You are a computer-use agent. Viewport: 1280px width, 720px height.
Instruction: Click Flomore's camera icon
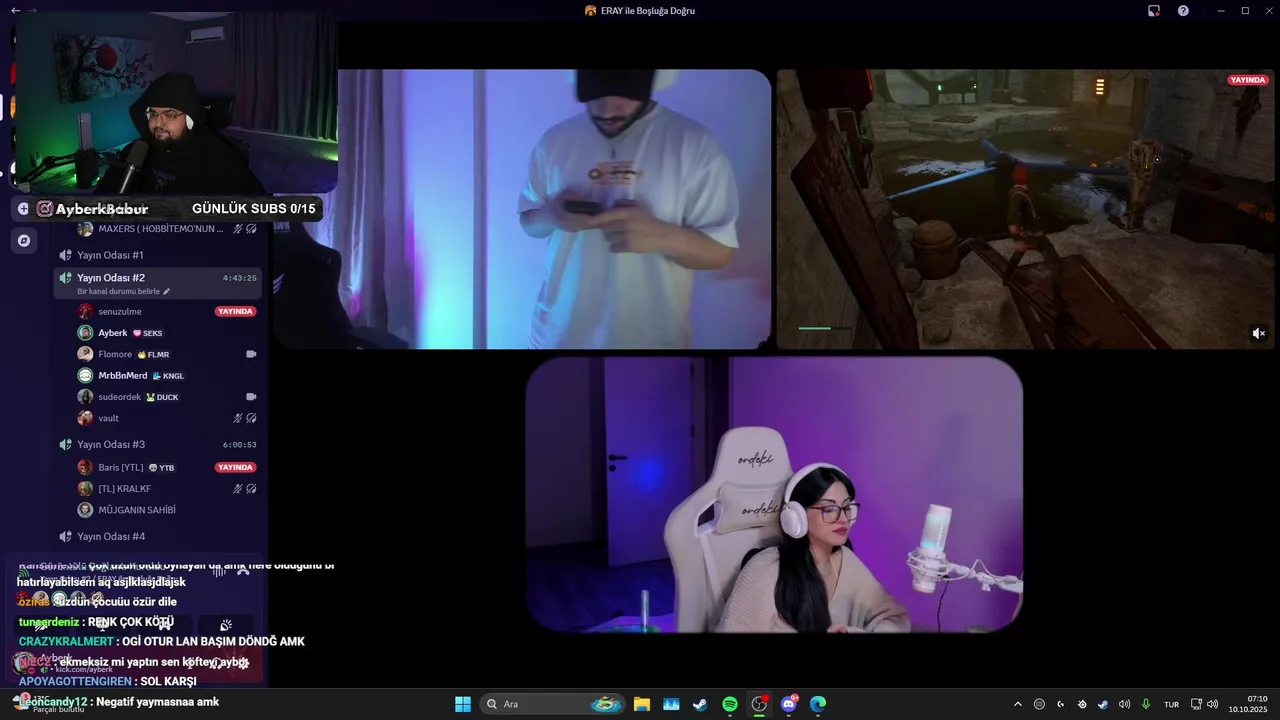251,354
